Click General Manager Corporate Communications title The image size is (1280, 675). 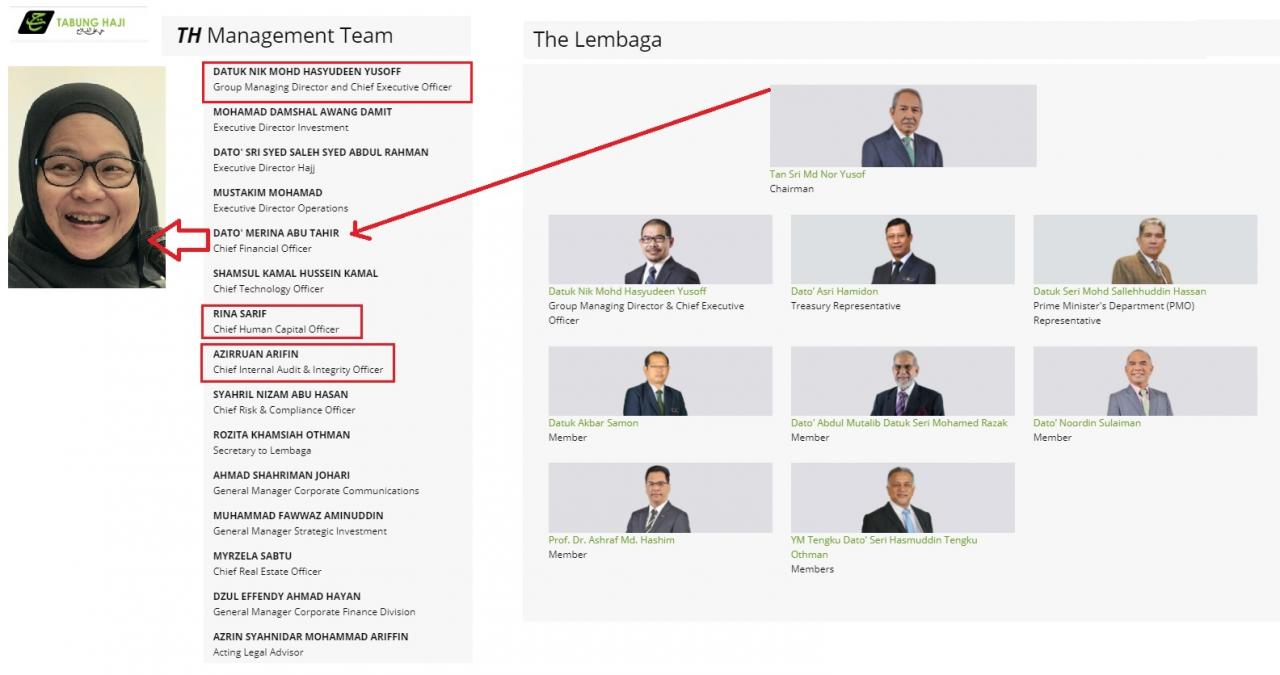tap(316, 491)
